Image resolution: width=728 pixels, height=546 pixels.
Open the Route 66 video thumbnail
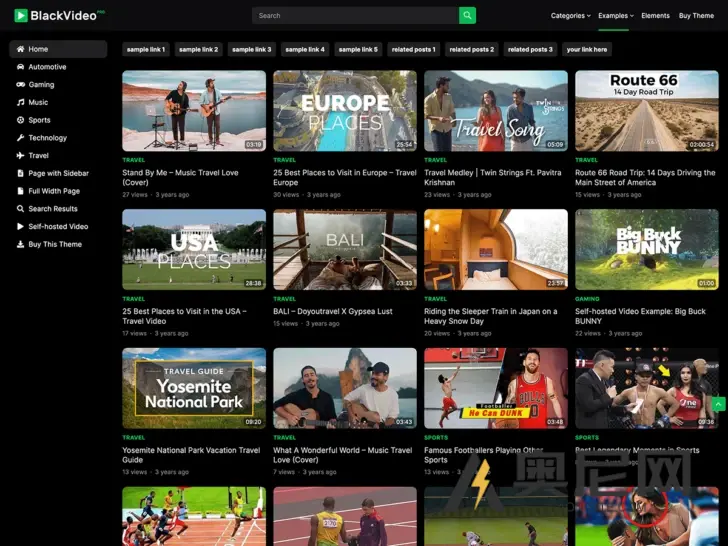pyautogui.click(x=647, y=110)
